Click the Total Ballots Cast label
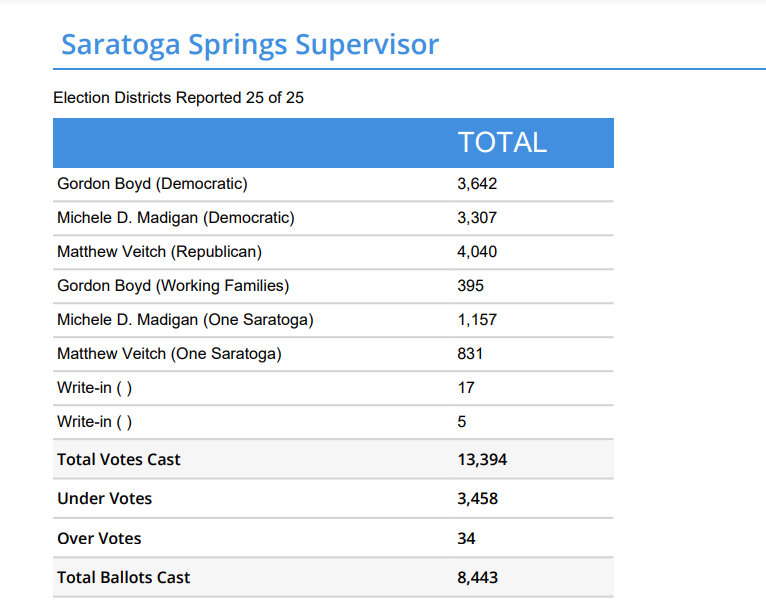 pos(124,578)
